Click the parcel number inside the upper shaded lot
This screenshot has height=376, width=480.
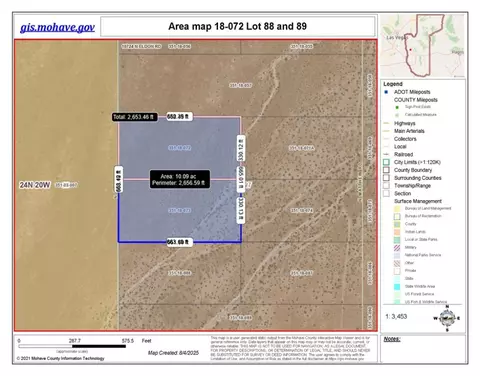[x=180, y=148]
